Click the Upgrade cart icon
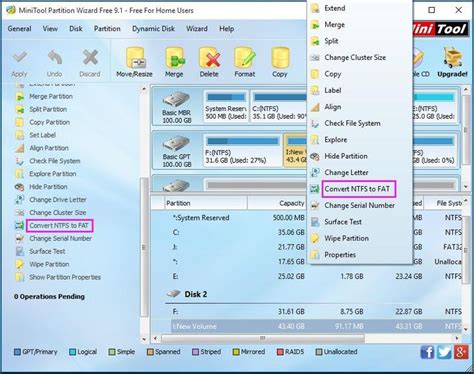The image size is (474, 374). click(453, 58)
